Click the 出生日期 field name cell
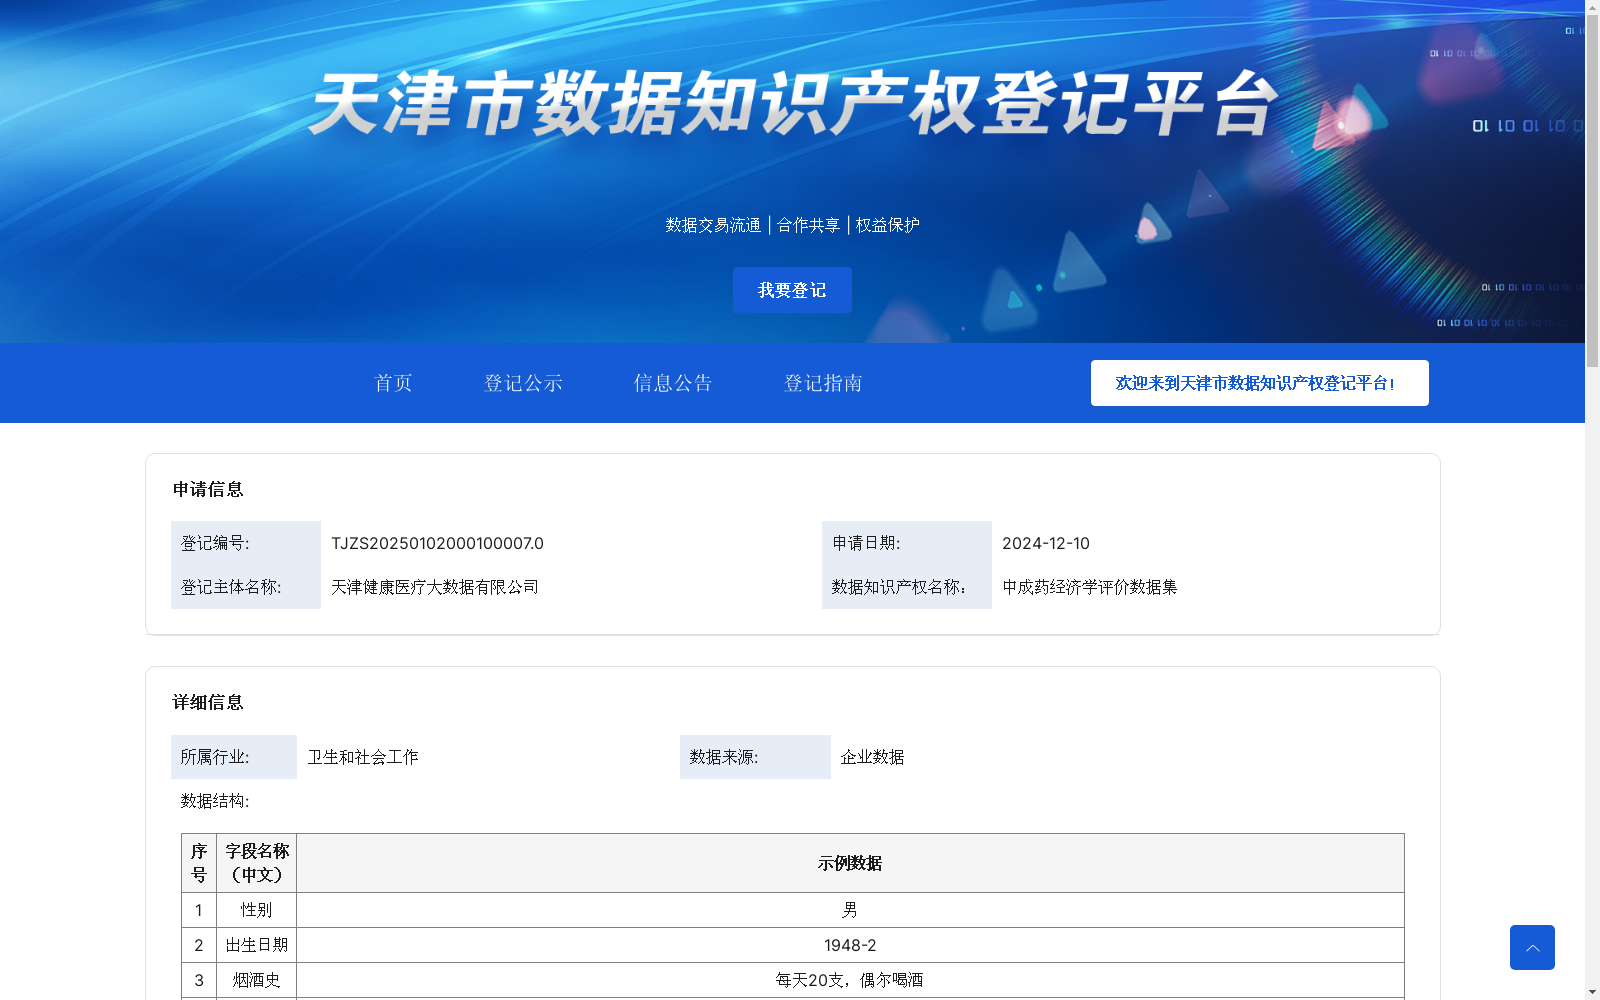 click(257, 945)
